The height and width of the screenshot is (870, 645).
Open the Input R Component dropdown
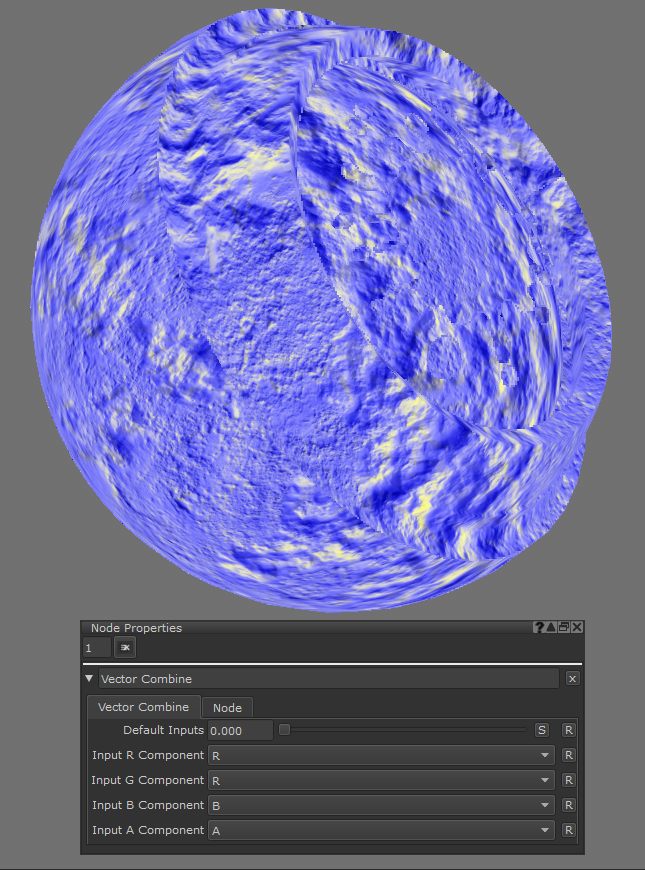(381, 755)
